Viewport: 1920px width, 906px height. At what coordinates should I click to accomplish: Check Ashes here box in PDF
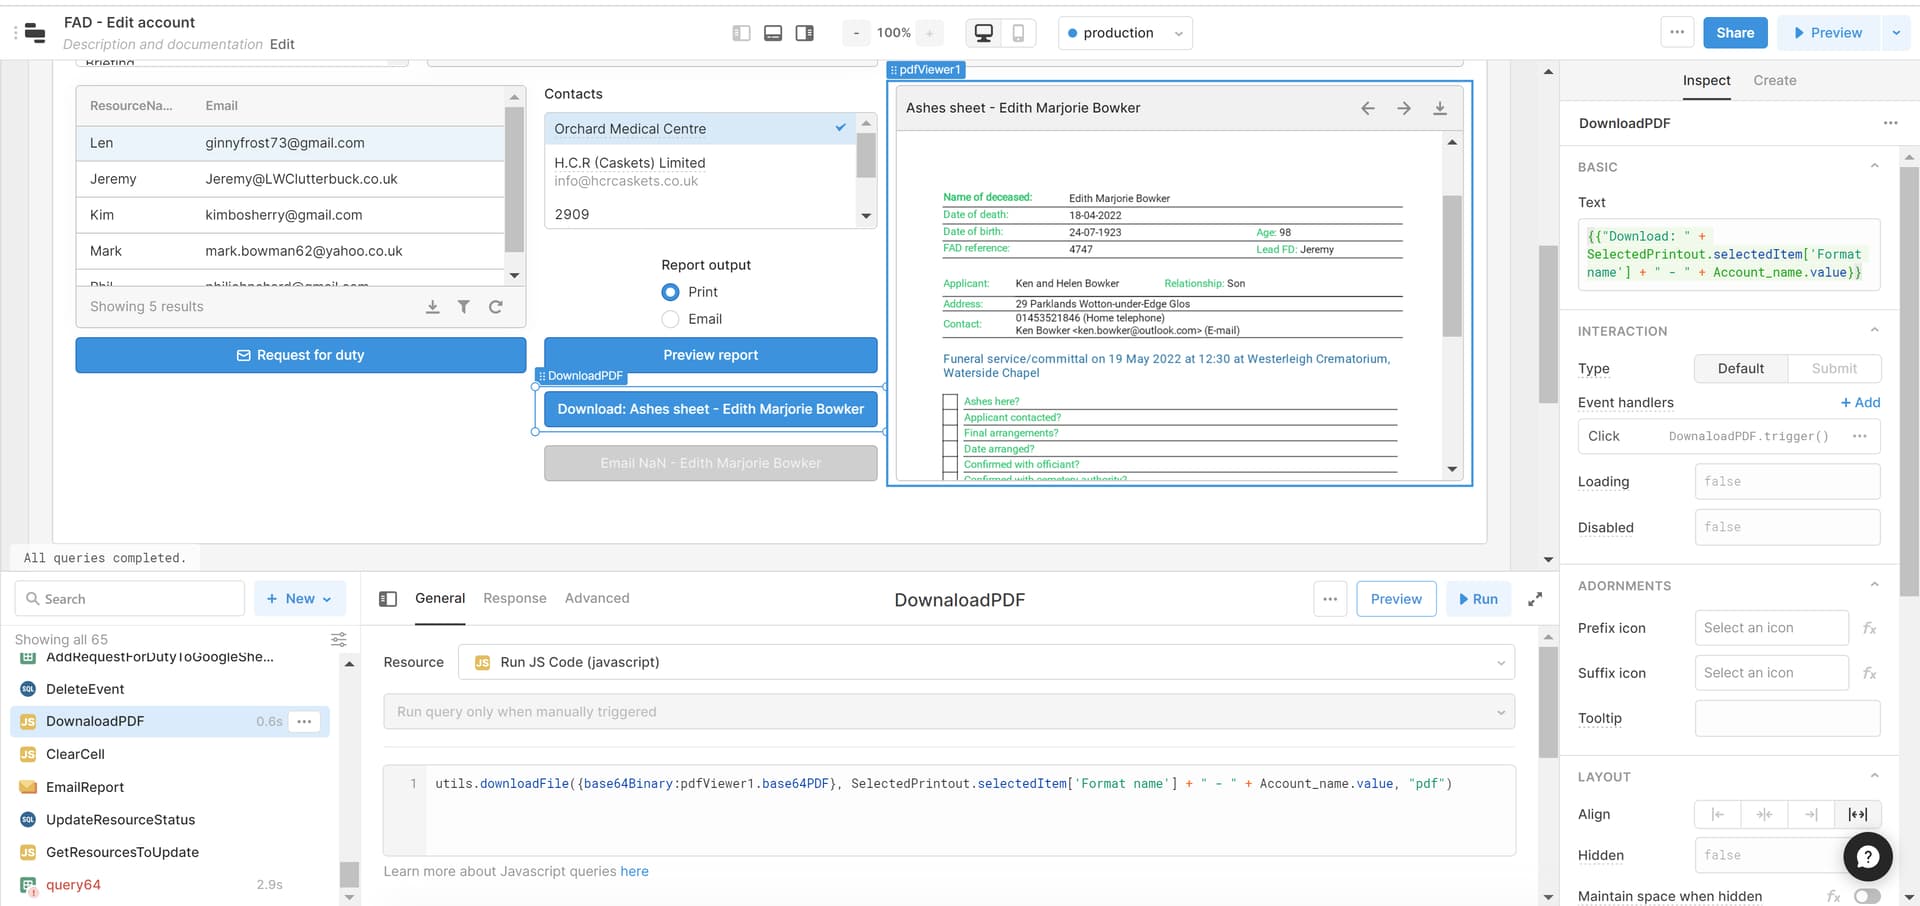click(950, 401)
